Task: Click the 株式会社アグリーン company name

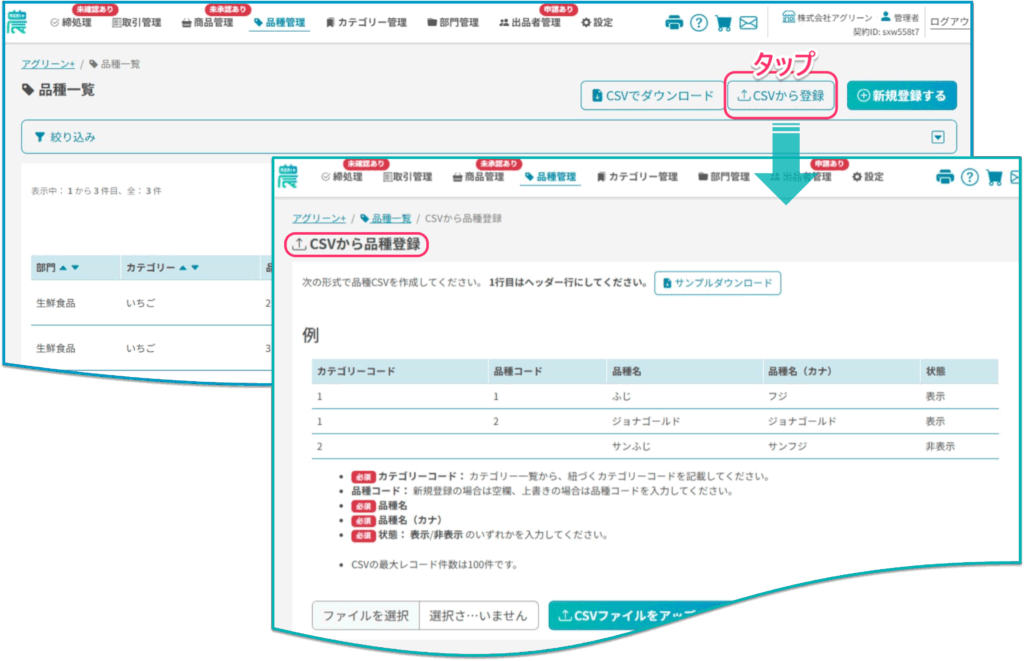Action: click(x=826, y=17)
